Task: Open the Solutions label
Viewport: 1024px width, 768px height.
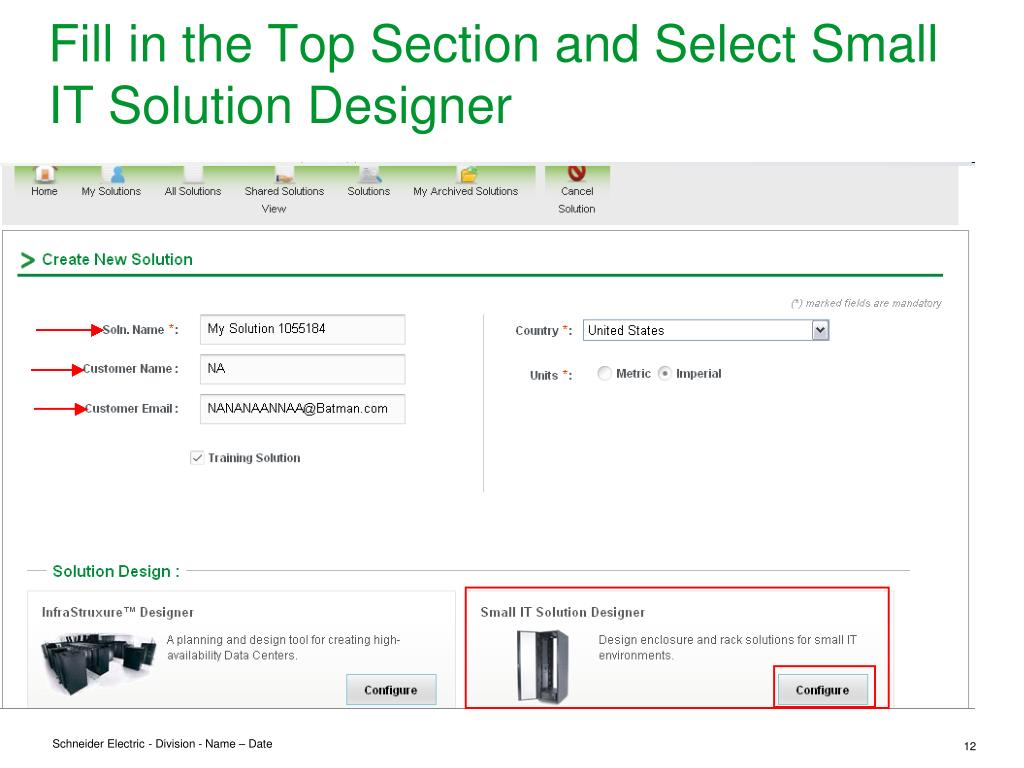Action: tap(368, 191)
